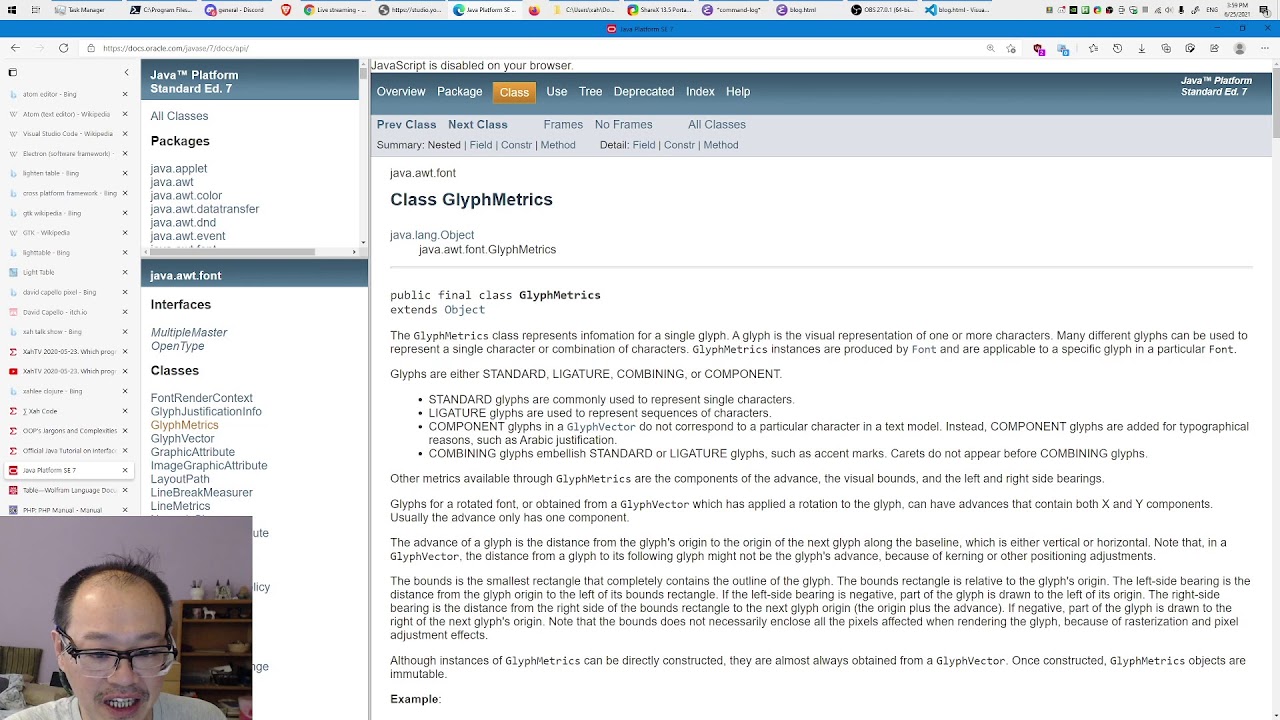Collapse the vertical tabs pane chevron

[126, 72]
